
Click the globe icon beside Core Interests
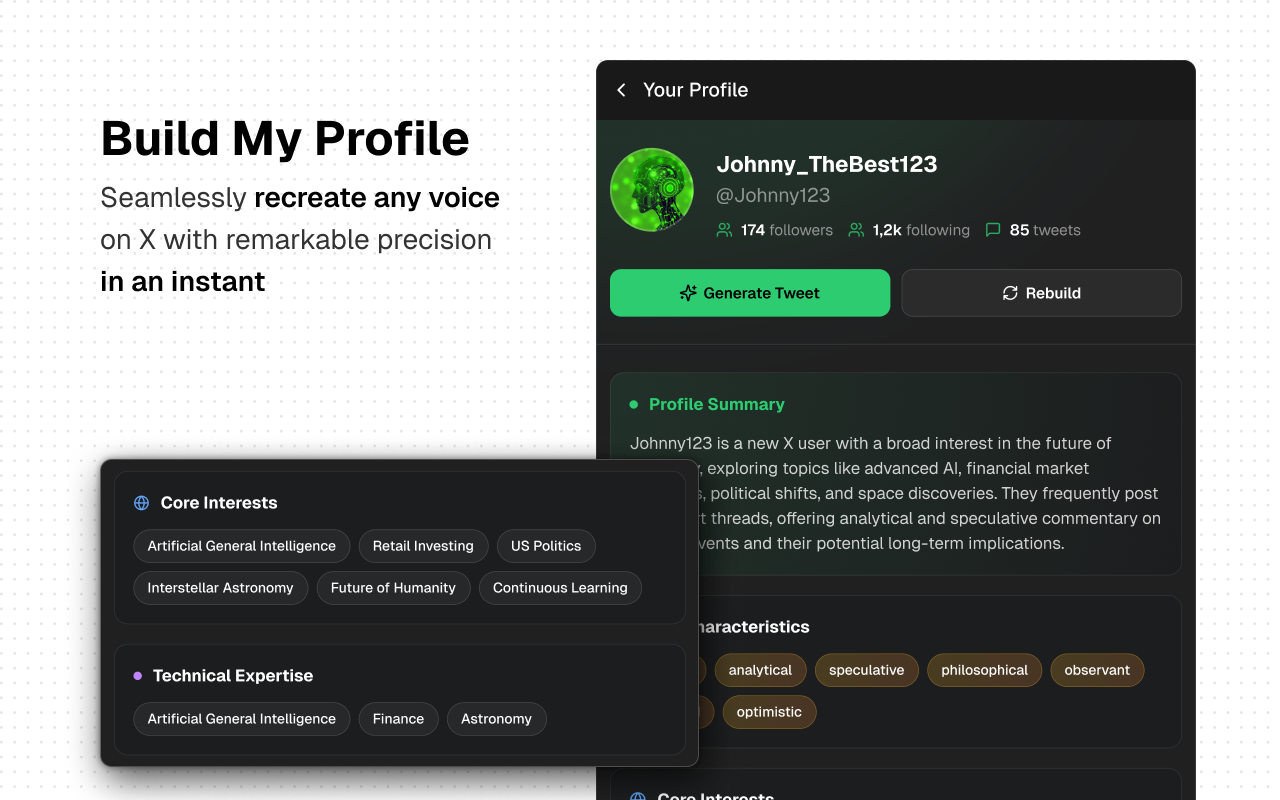[x=142, y=503]
